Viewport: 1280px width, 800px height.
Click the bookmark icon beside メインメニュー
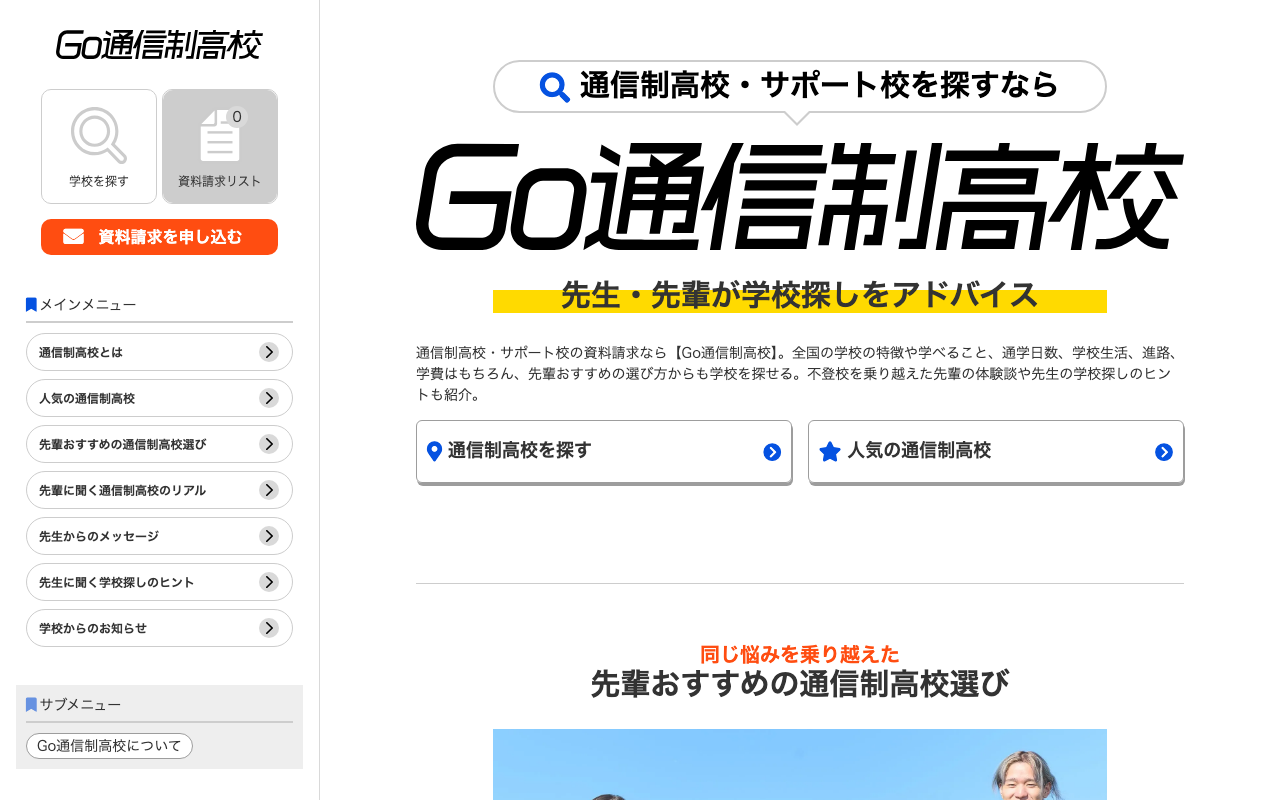pyautogui.click(x=29, y=303)
